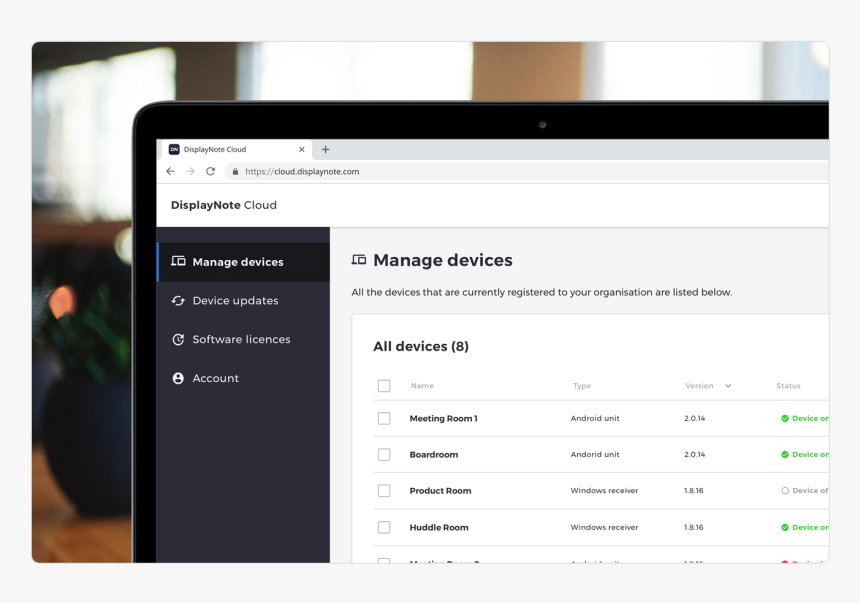Click Android unit type for Meeting Room 1
Image resolution: width=860 pixels, height=603 pixels.
pos(595,418)
